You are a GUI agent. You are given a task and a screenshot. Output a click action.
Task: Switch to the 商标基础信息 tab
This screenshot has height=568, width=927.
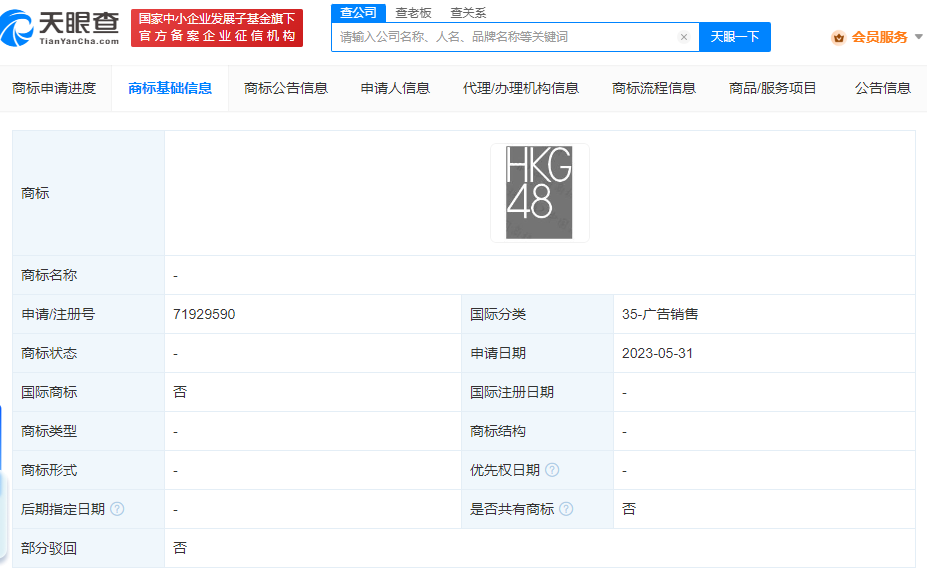(x=170, y=89)
